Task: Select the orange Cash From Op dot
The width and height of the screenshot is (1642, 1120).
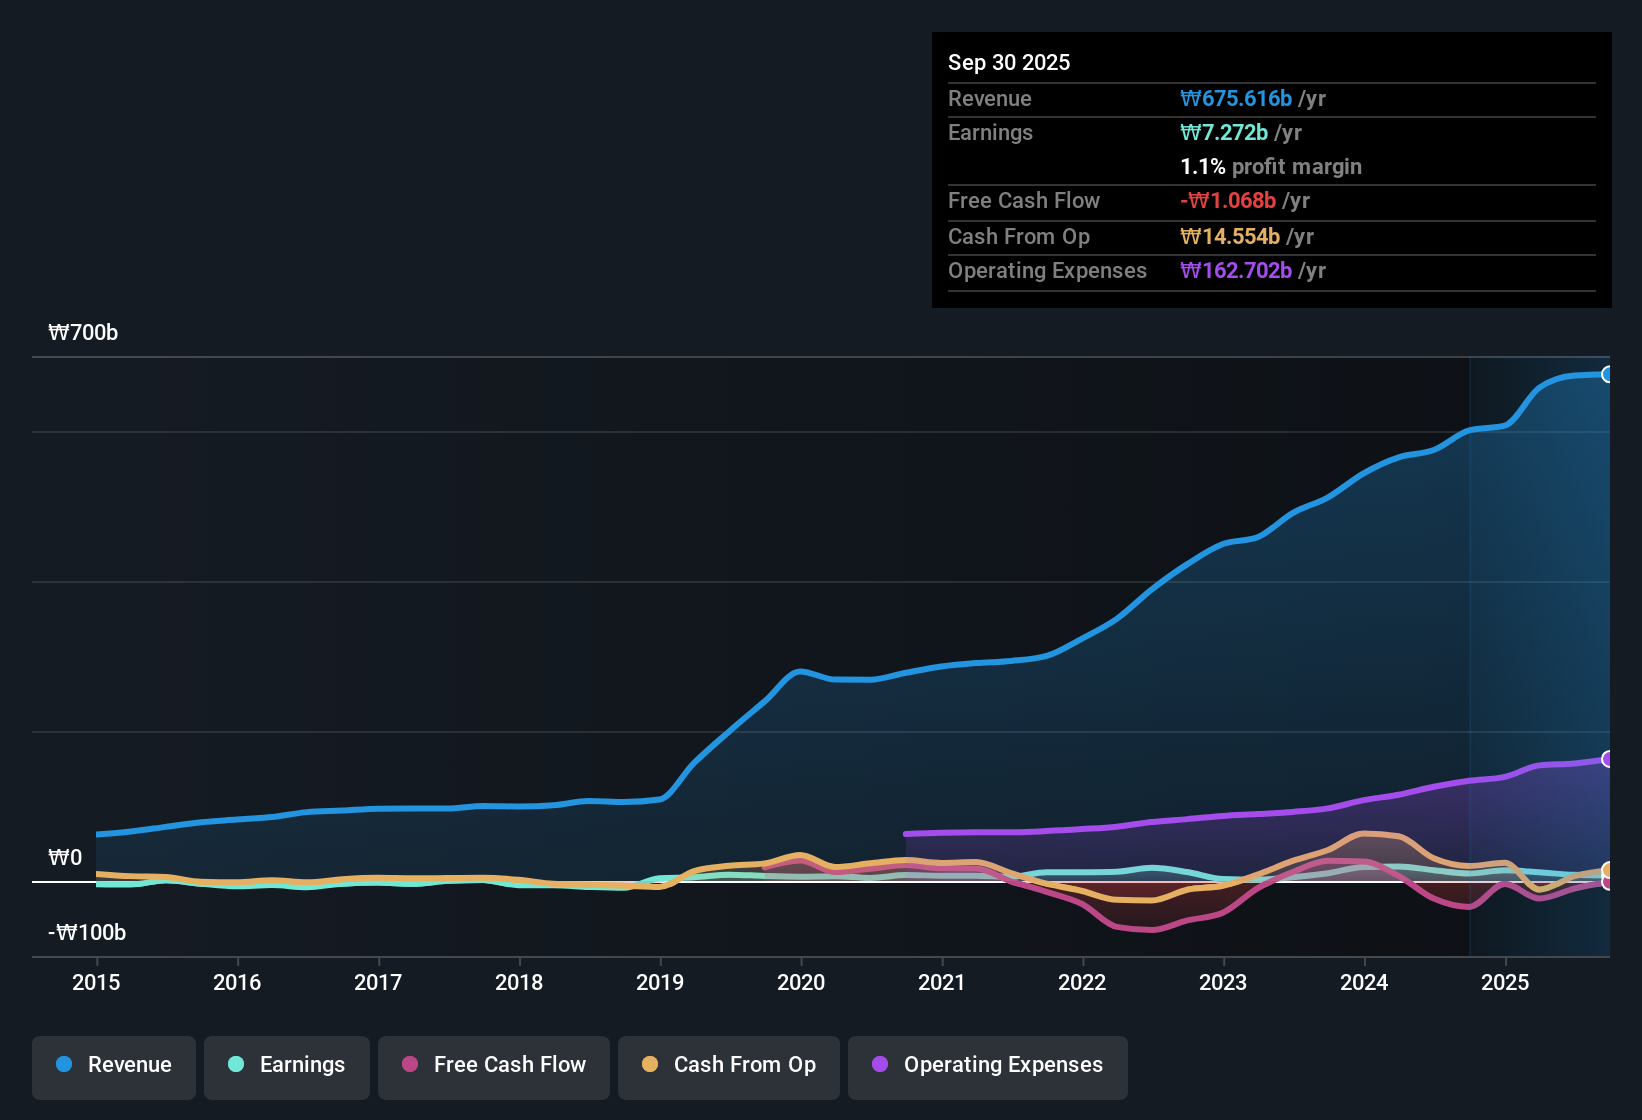Action: click(x=650, y=1065)
